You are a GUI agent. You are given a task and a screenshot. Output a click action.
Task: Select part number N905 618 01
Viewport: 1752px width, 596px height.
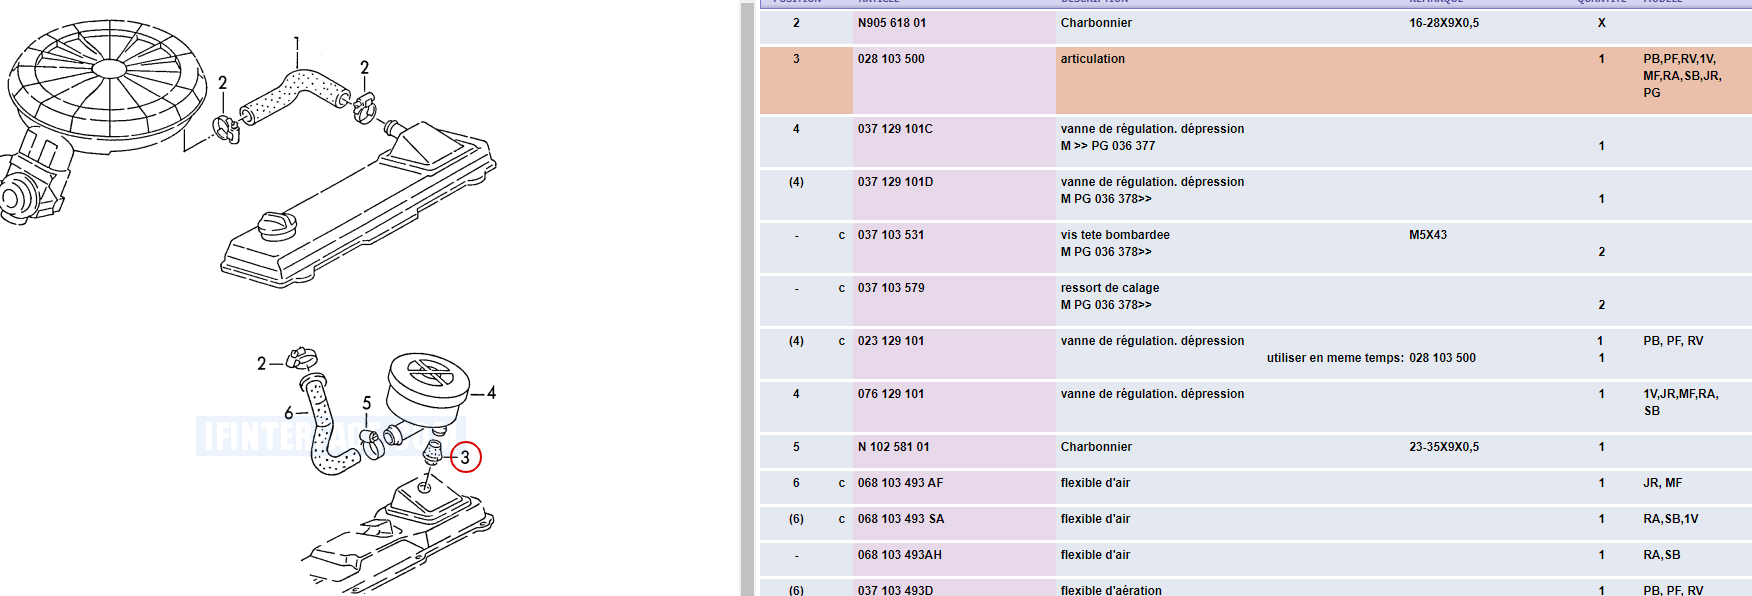(x=891, y=23)
